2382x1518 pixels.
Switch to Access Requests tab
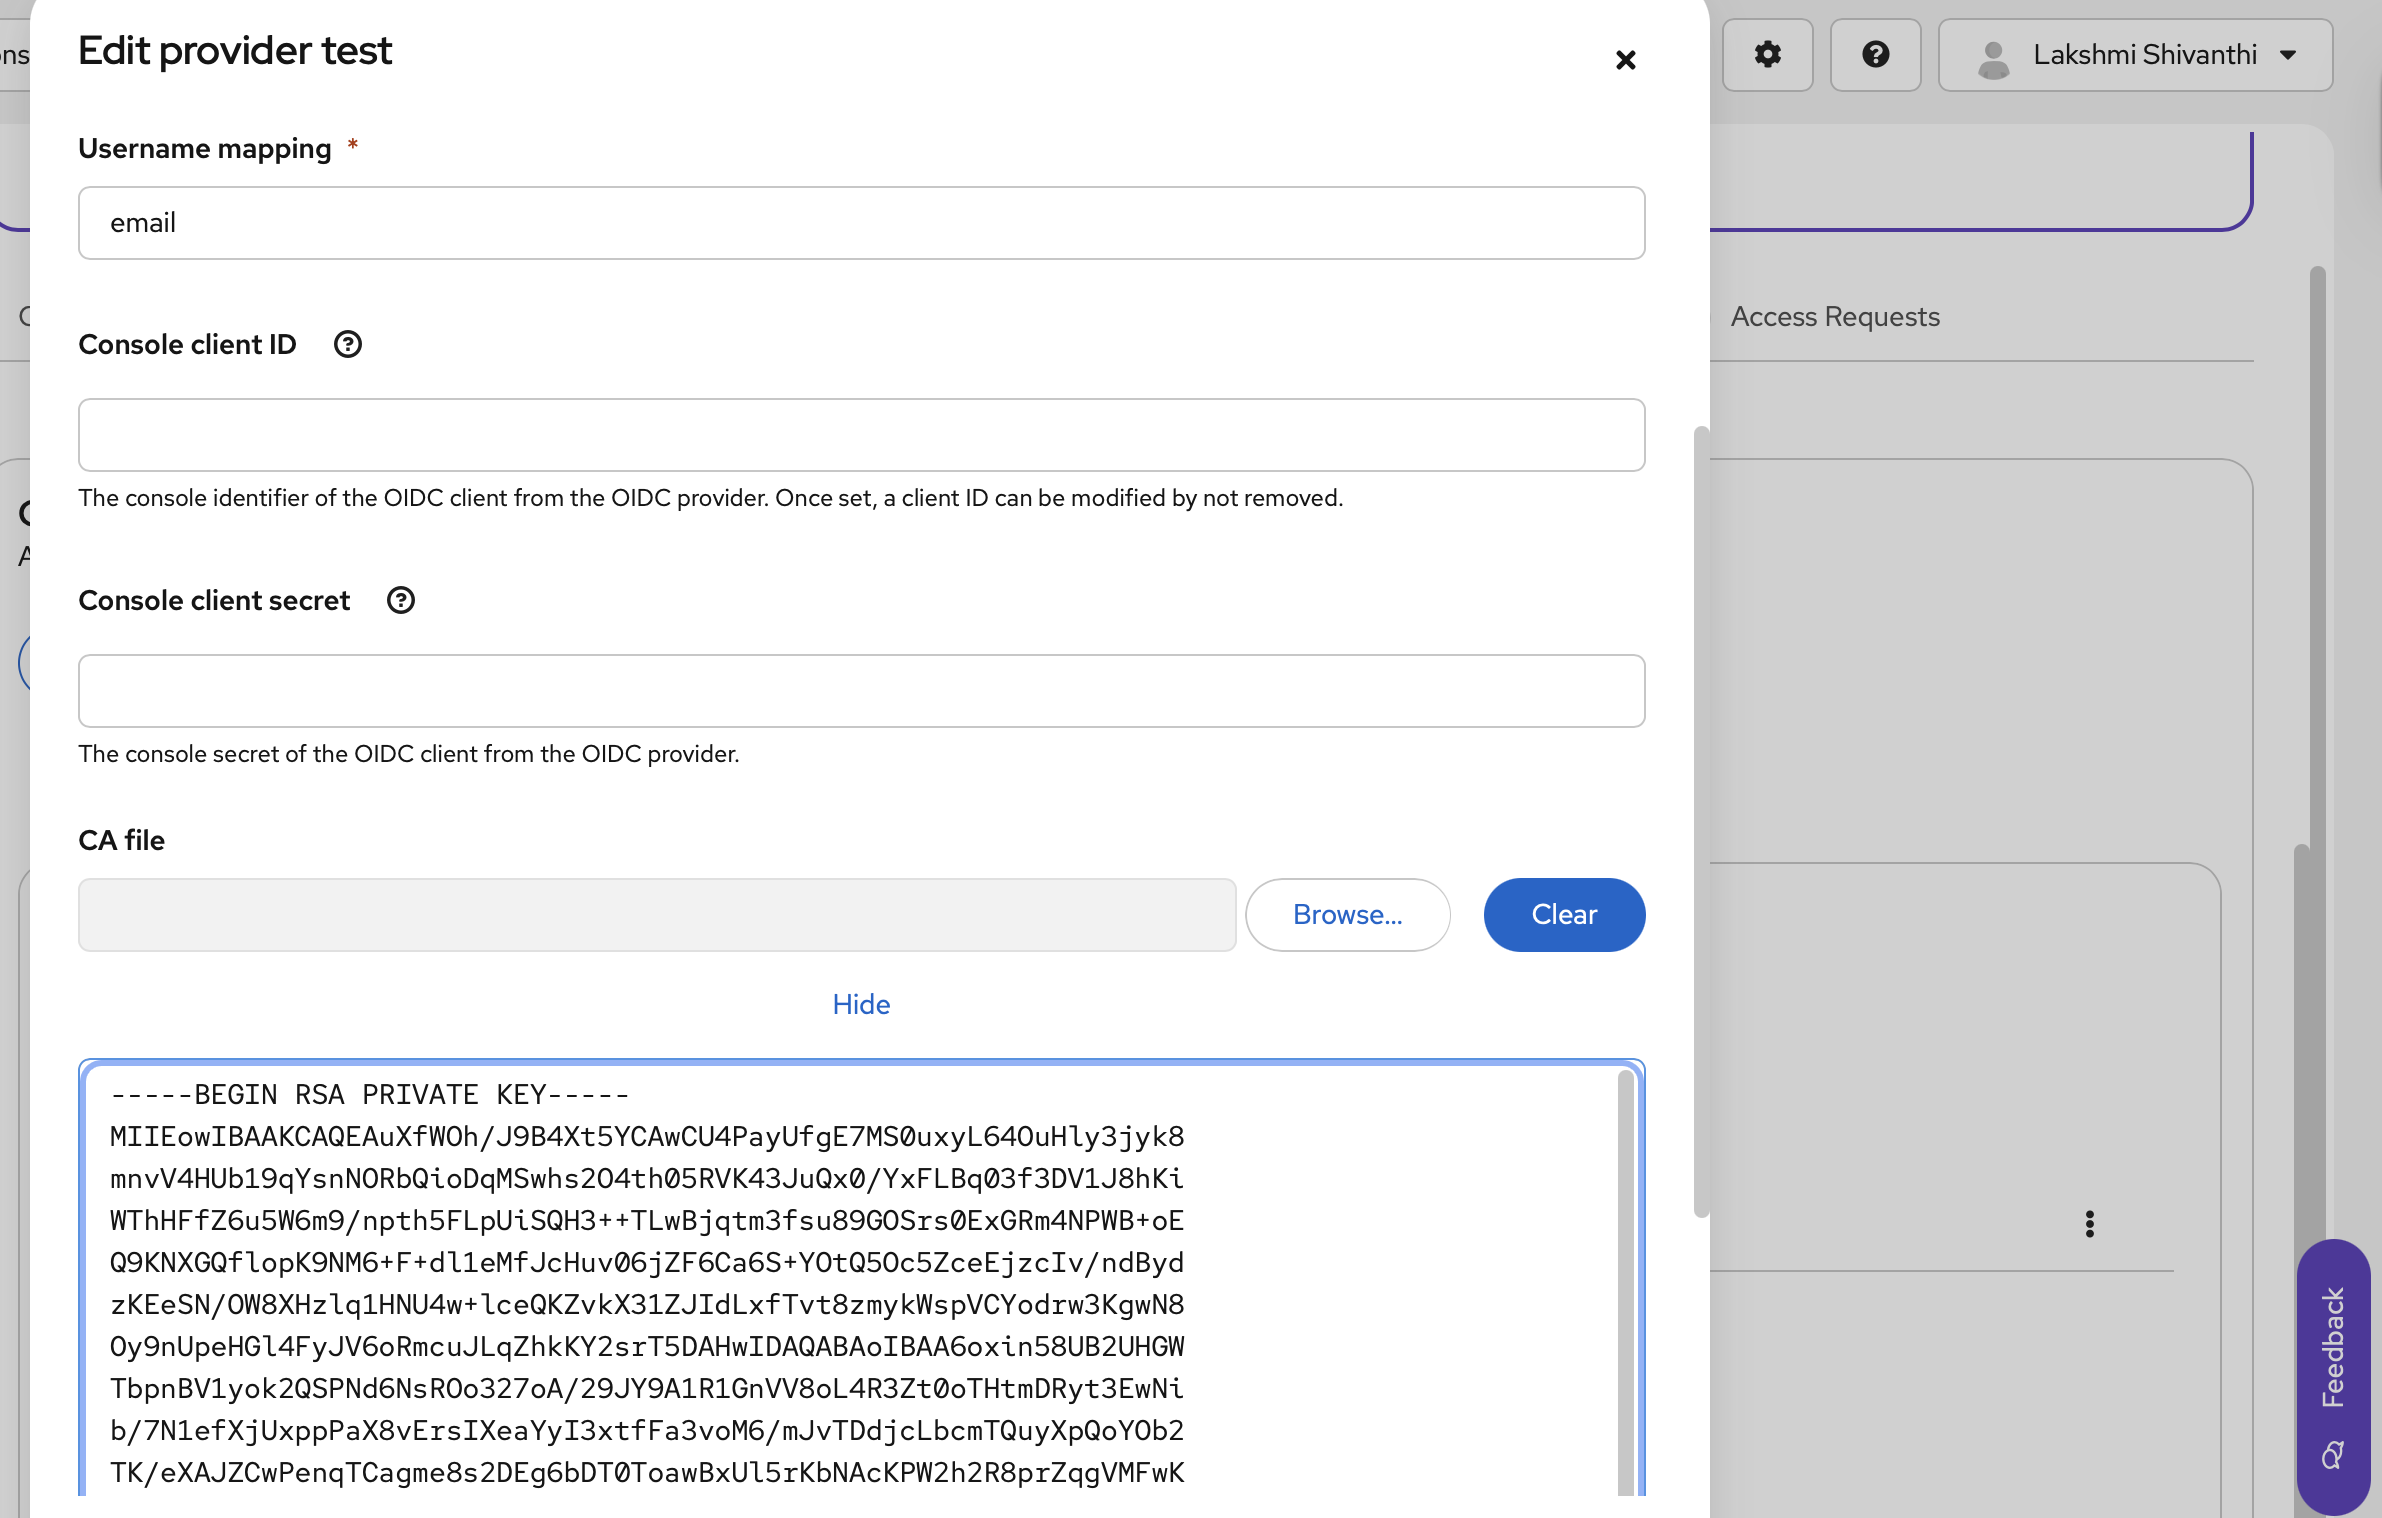click(x=1835, y=317)
